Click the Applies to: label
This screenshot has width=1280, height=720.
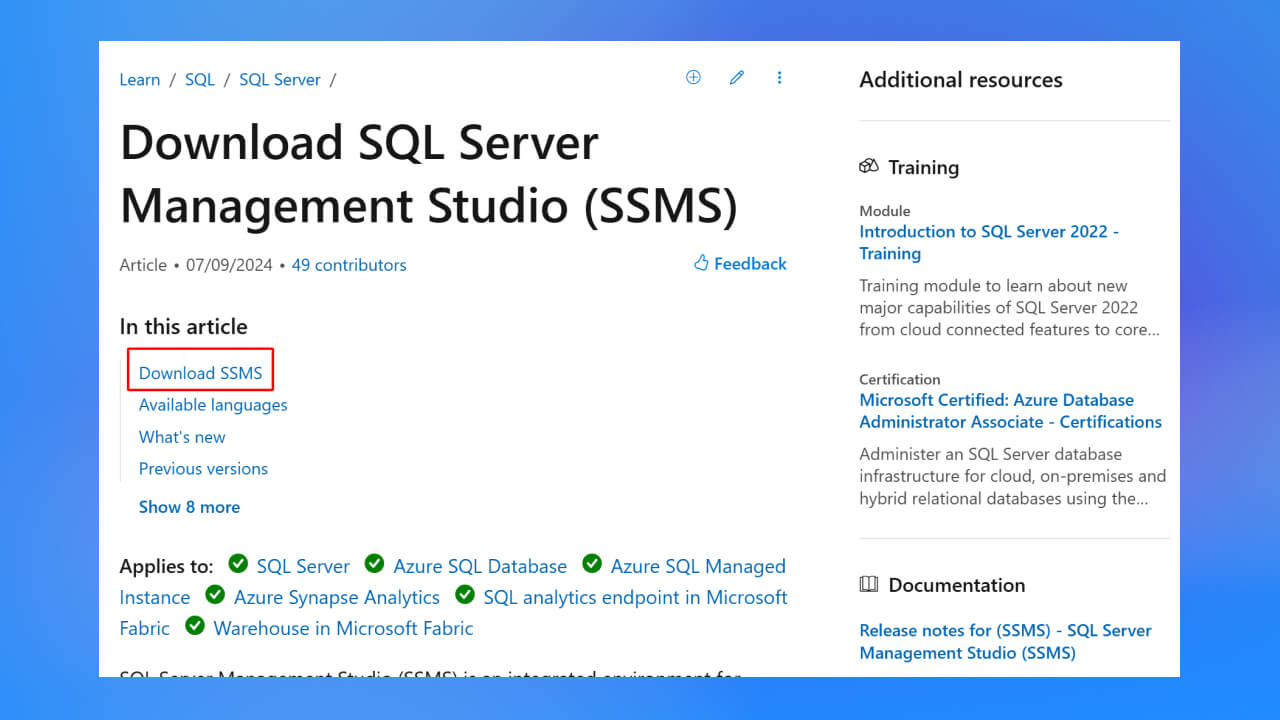(x=166, y=566)
